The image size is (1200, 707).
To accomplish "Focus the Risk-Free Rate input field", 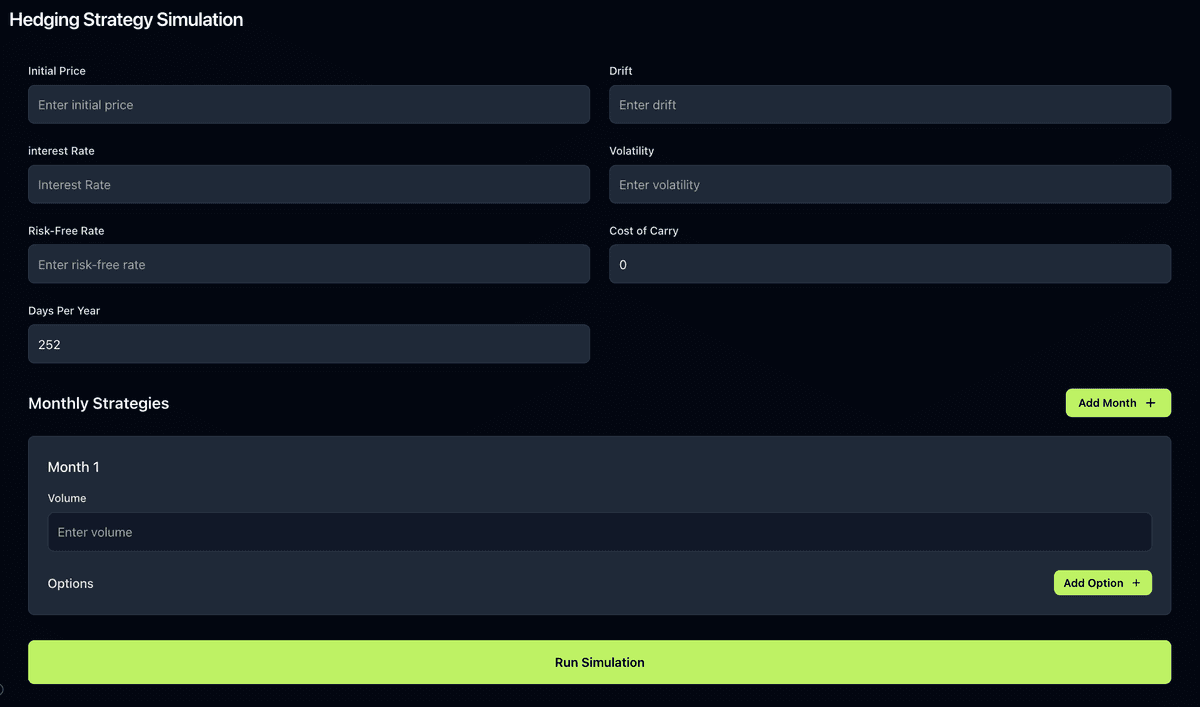I will pyautogui.click(x=308, y=264).
